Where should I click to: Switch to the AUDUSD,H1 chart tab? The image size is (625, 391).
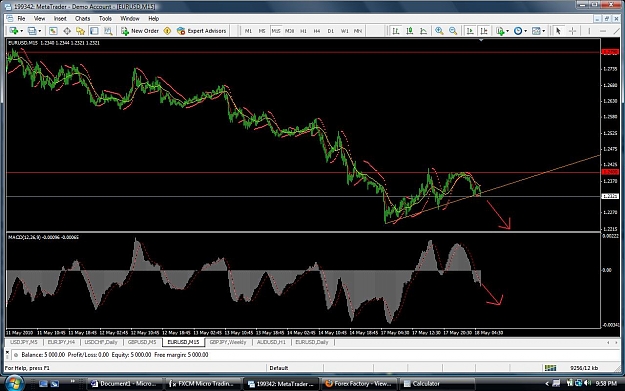point(271,342)
